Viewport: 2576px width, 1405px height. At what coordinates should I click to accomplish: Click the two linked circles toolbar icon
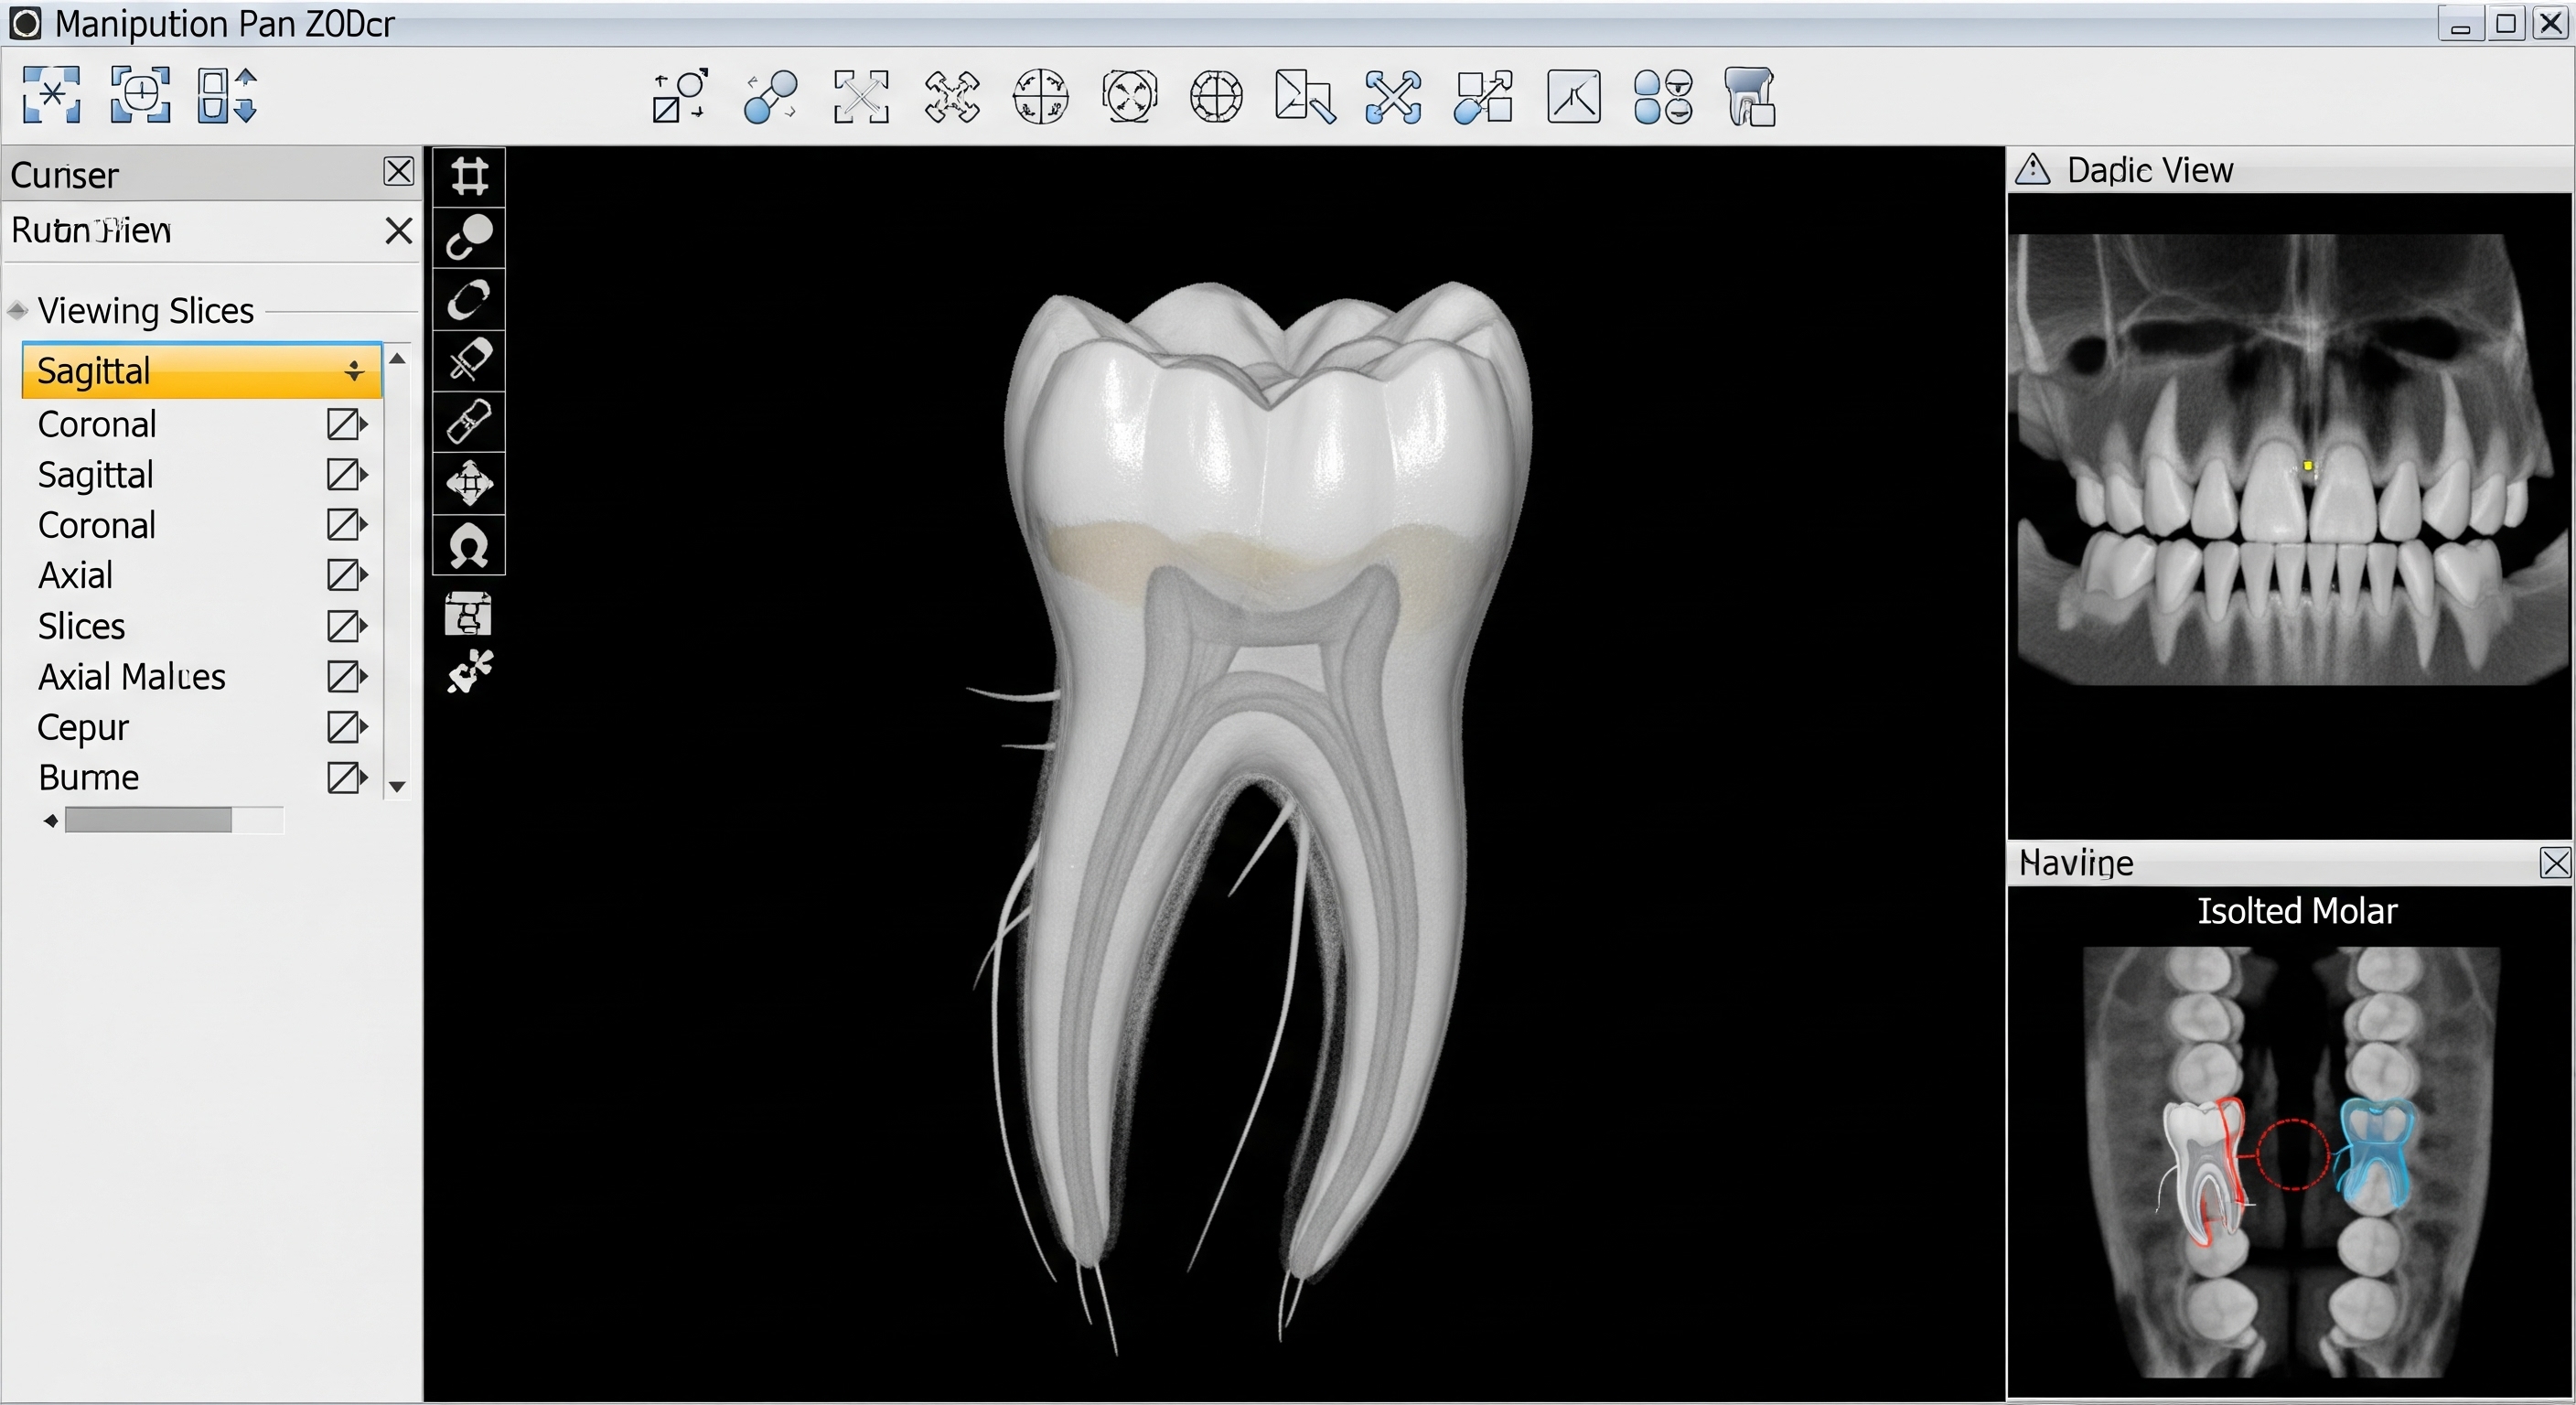pyautogui.click(x=770, y=97)
